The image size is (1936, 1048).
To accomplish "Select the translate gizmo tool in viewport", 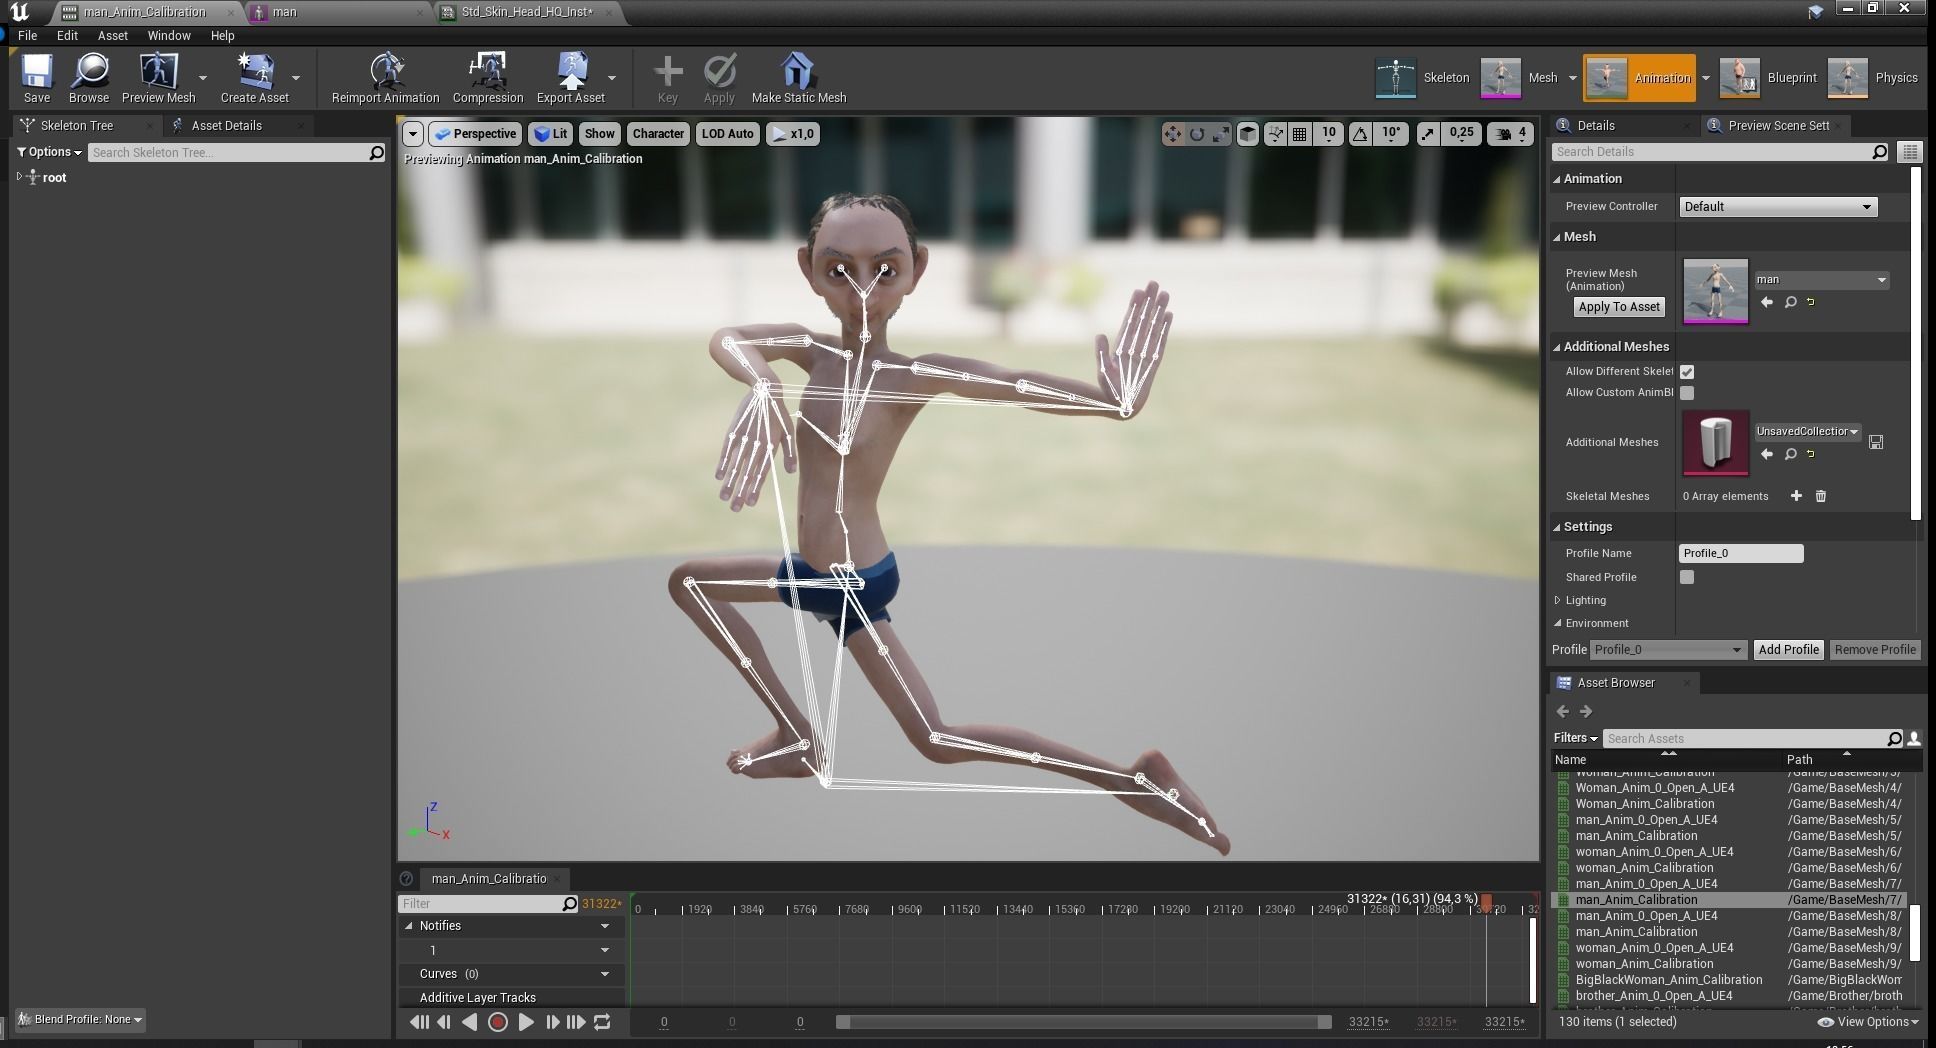I will (1172, 134).
